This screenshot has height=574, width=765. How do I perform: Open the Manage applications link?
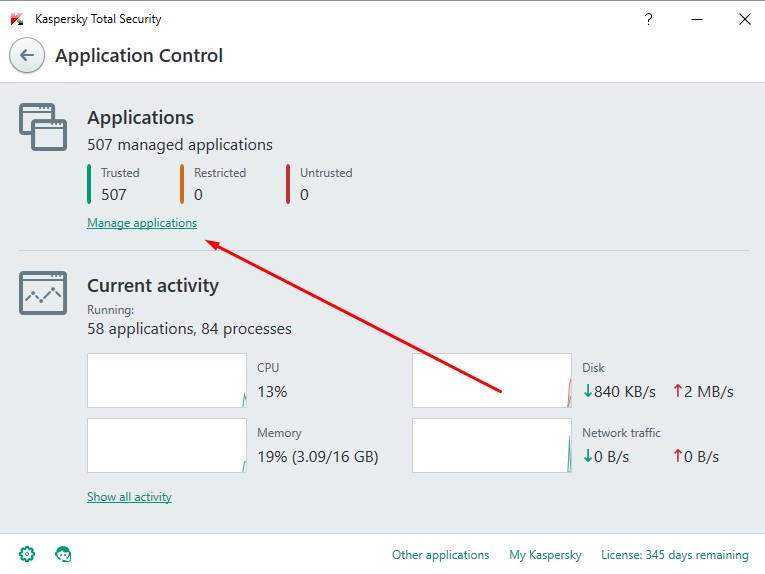click(x=142, y=223)
